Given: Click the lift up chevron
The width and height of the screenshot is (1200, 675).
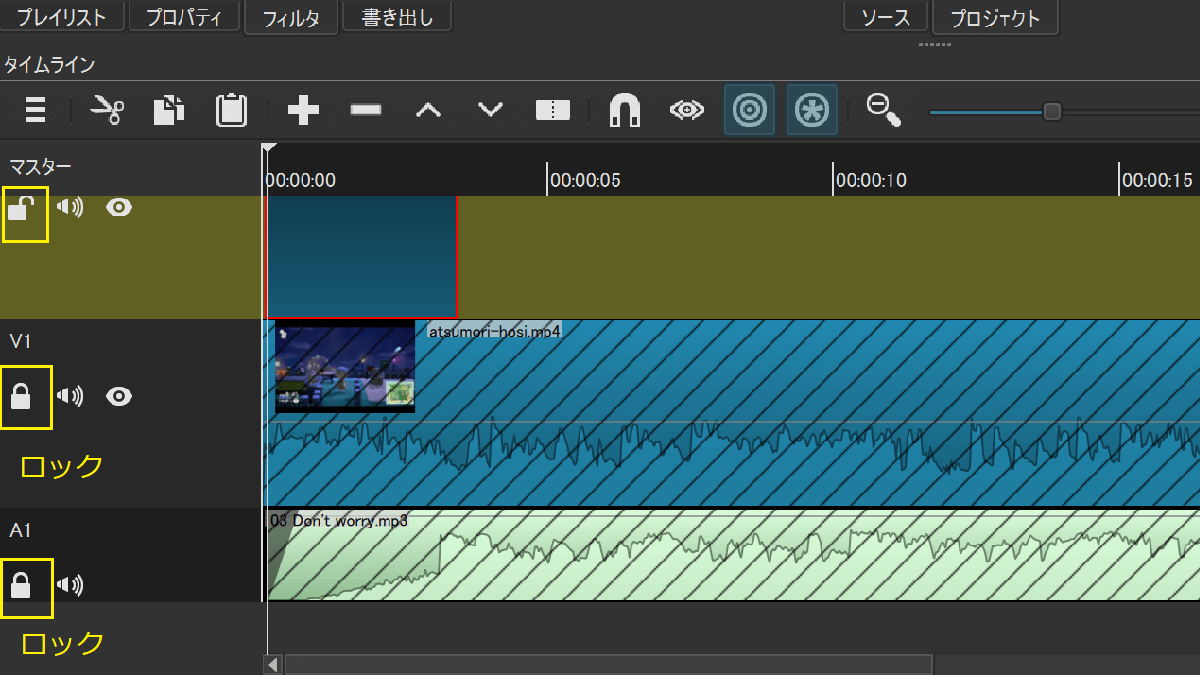Looking at the screenshot, I should coord(428,110).
